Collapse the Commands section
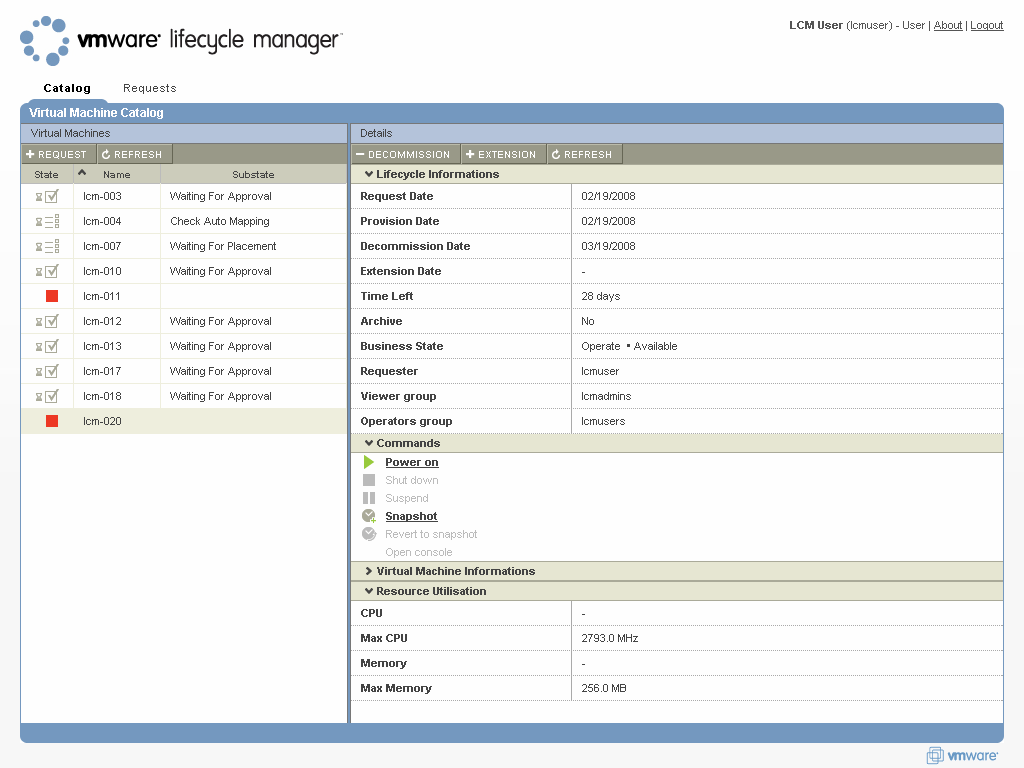This screenshot has height=768, width=1024. [x=369, y=443]
